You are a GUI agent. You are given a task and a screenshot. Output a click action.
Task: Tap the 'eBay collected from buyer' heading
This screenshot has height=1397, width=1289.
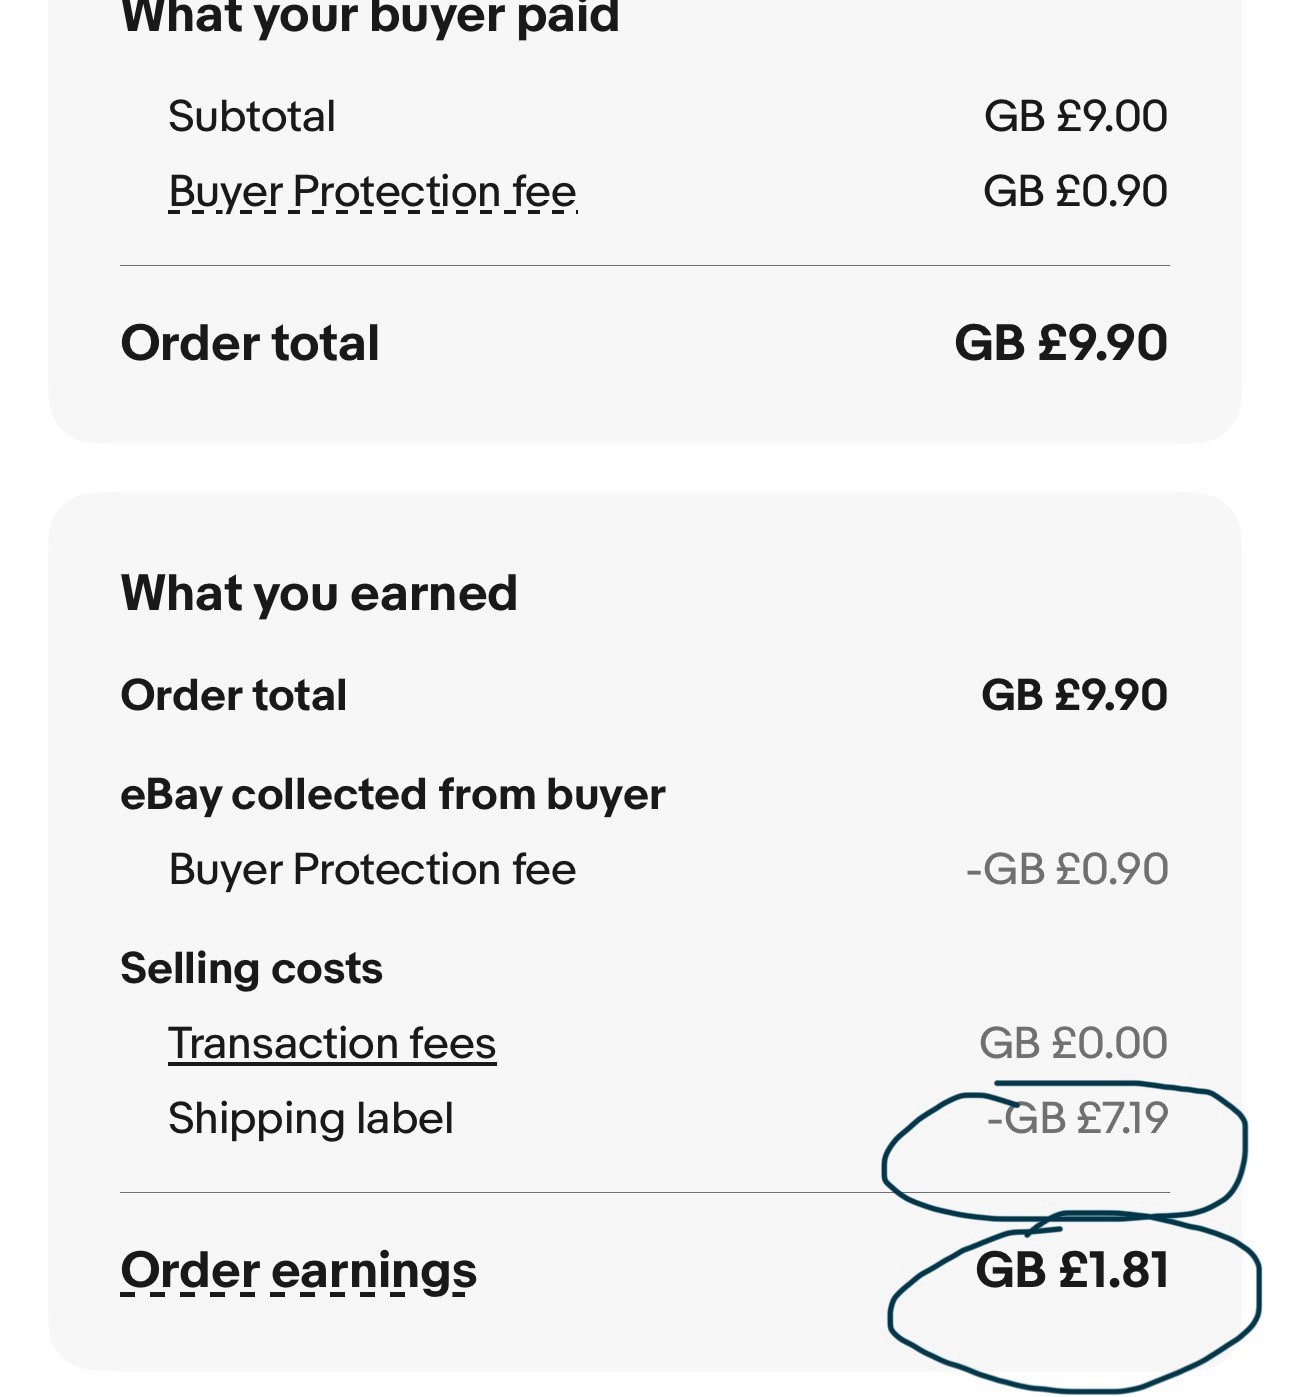coord(392,795)
